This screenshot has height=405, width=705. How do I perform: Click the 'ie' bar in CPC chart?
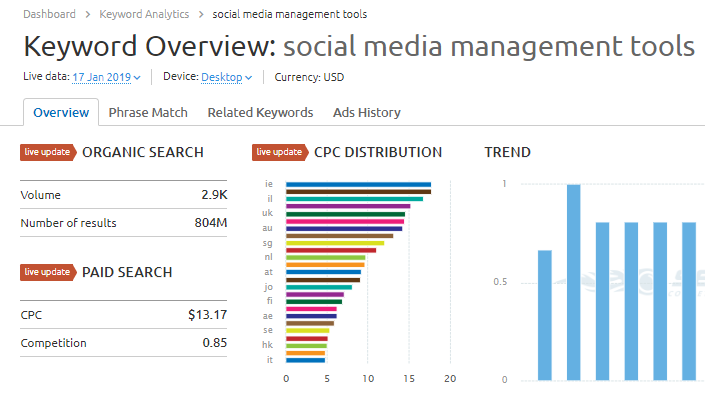pos(358,184)
